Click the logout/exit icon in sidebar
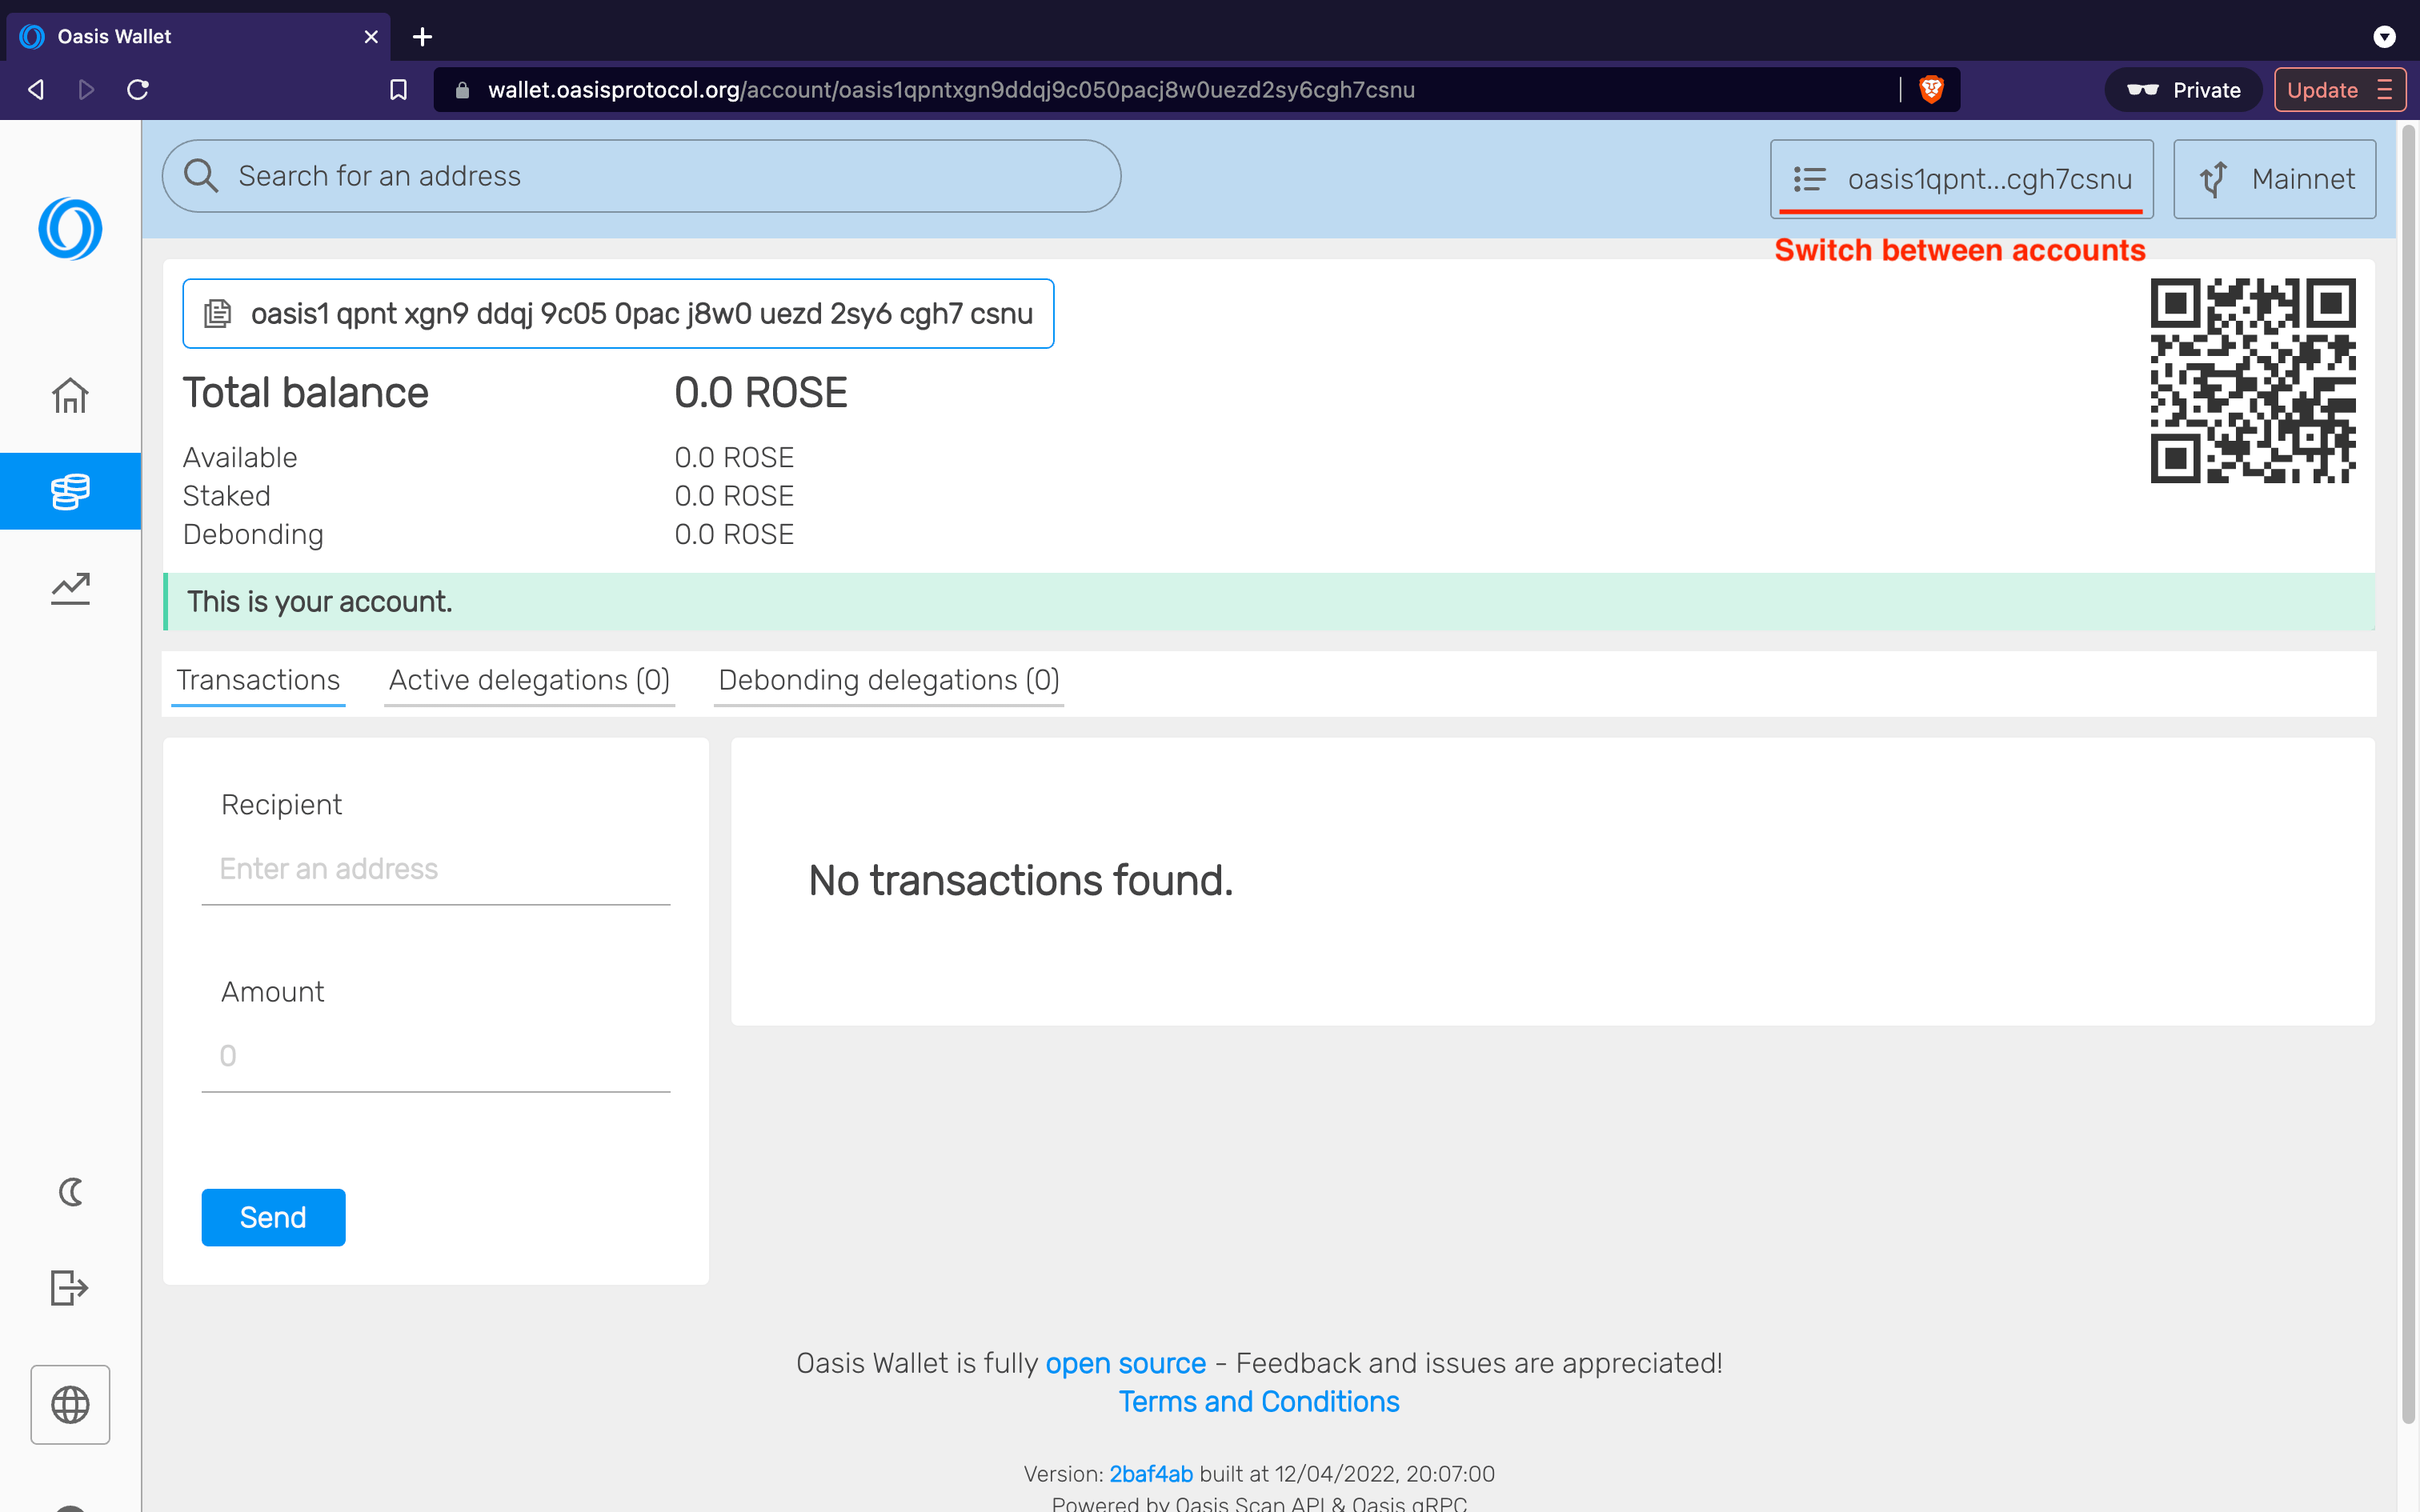The width and height of the screenshot is (2420, 1512). pos(70,1289)
